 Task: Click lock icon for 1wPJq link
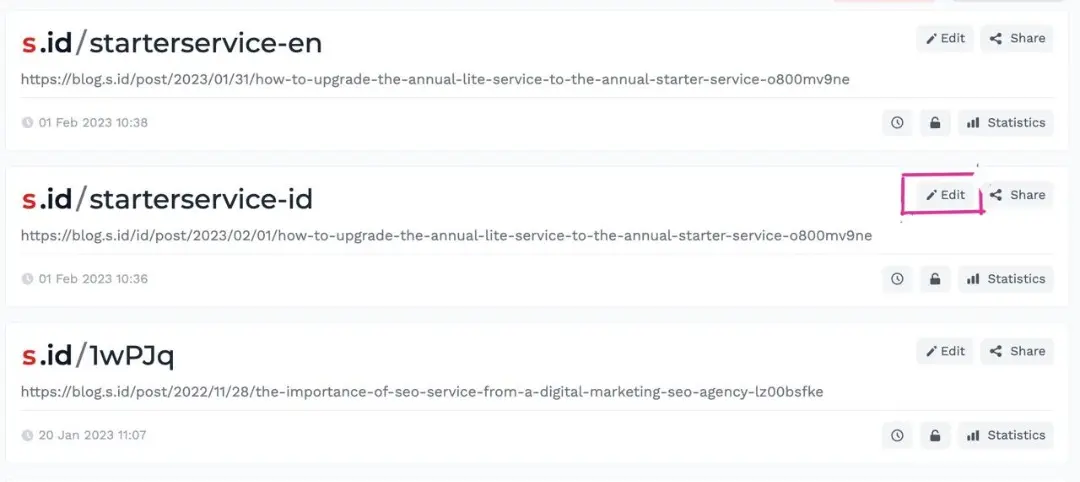935,435
